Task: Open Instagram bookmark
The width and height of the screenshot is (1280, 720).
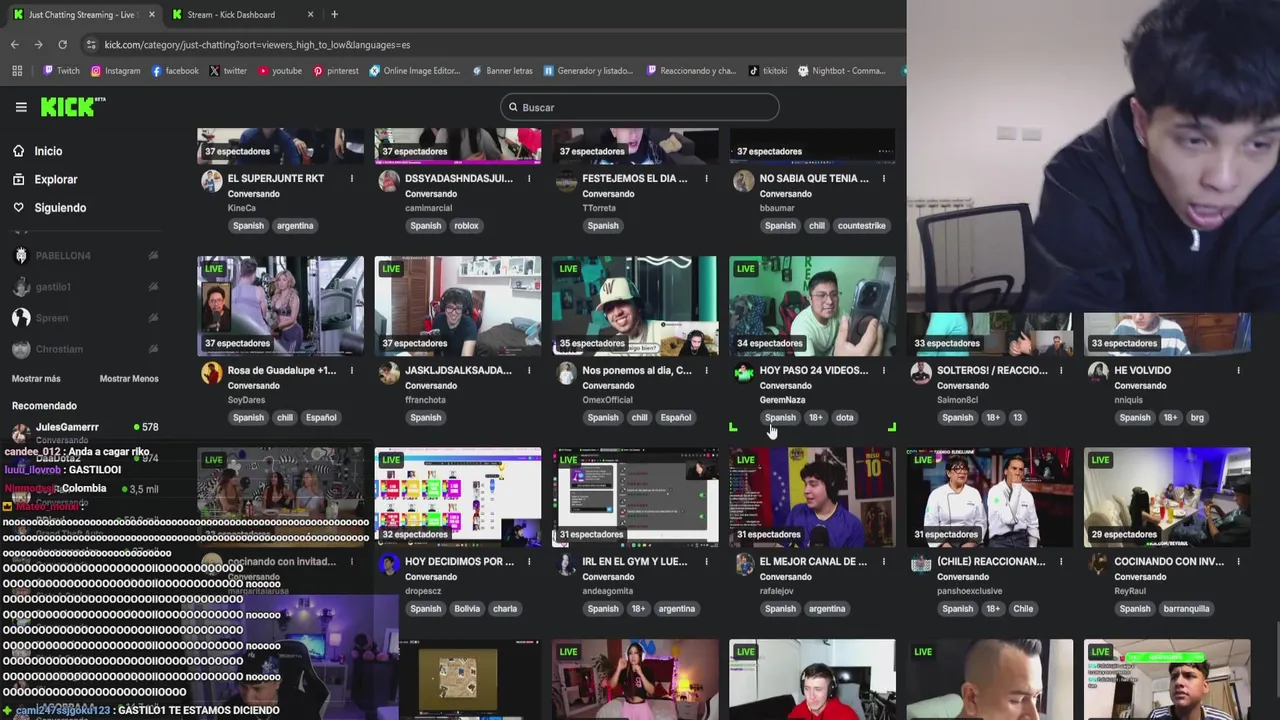Action: pyautogui.click(x=115, y=71)
